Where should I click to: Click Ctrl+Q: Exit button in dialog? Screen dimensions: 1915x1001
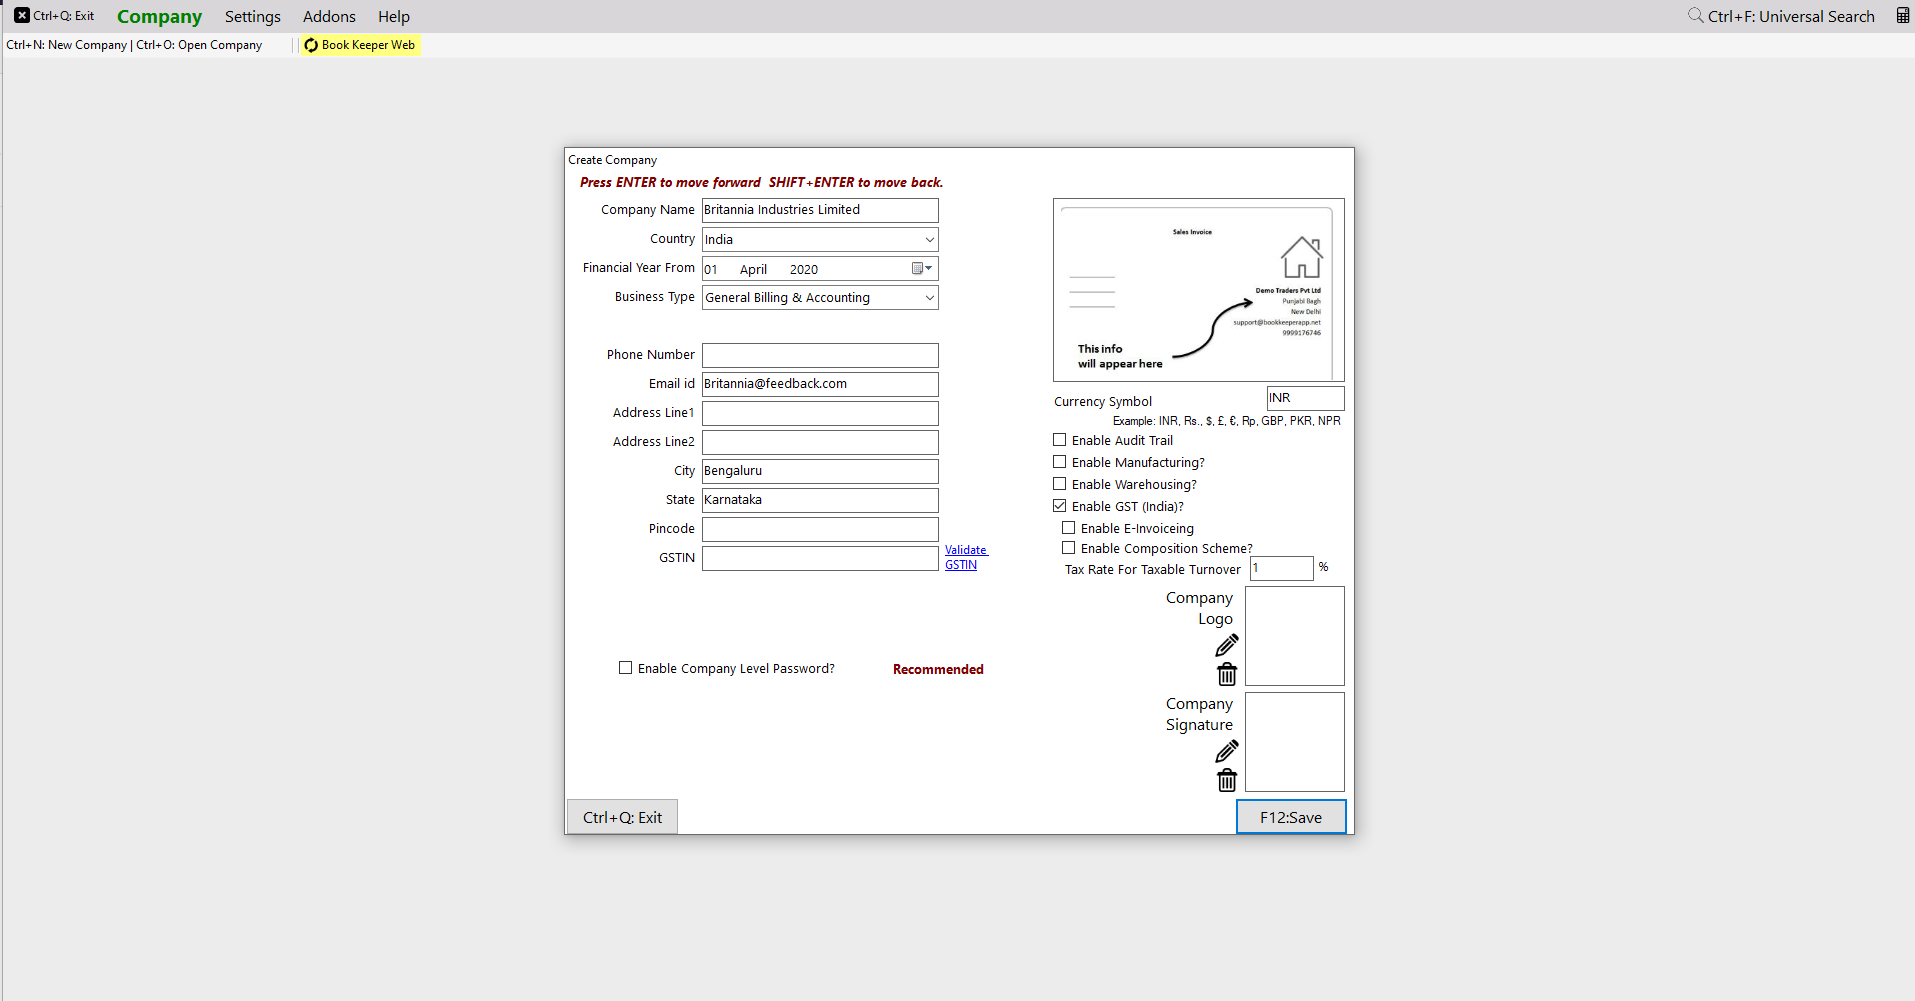tap(622, 817)
